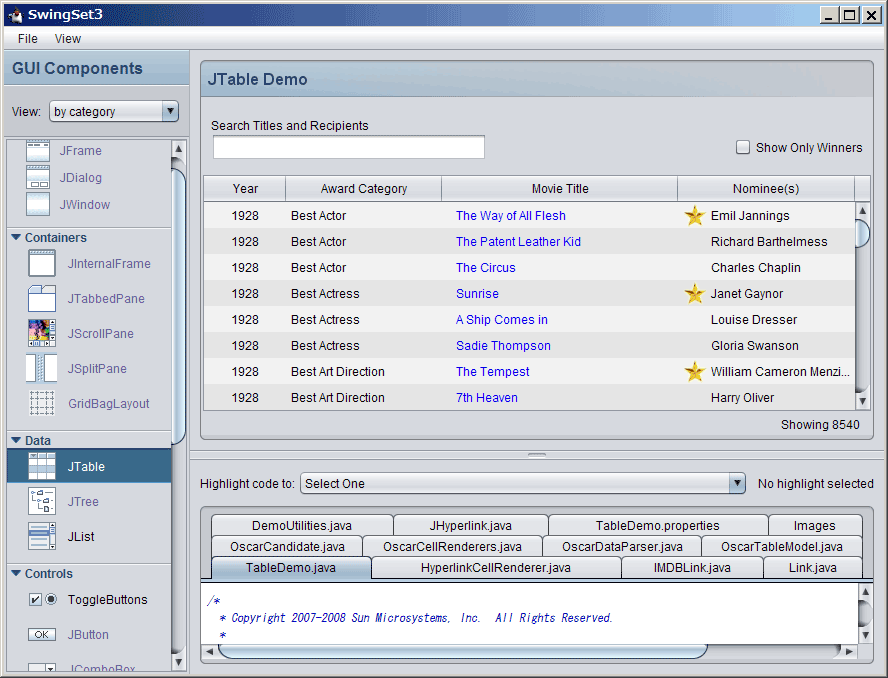Viewport: 888px width, 678px height.
Task: Switch to the Link.java tab
Action: [813, 568]
